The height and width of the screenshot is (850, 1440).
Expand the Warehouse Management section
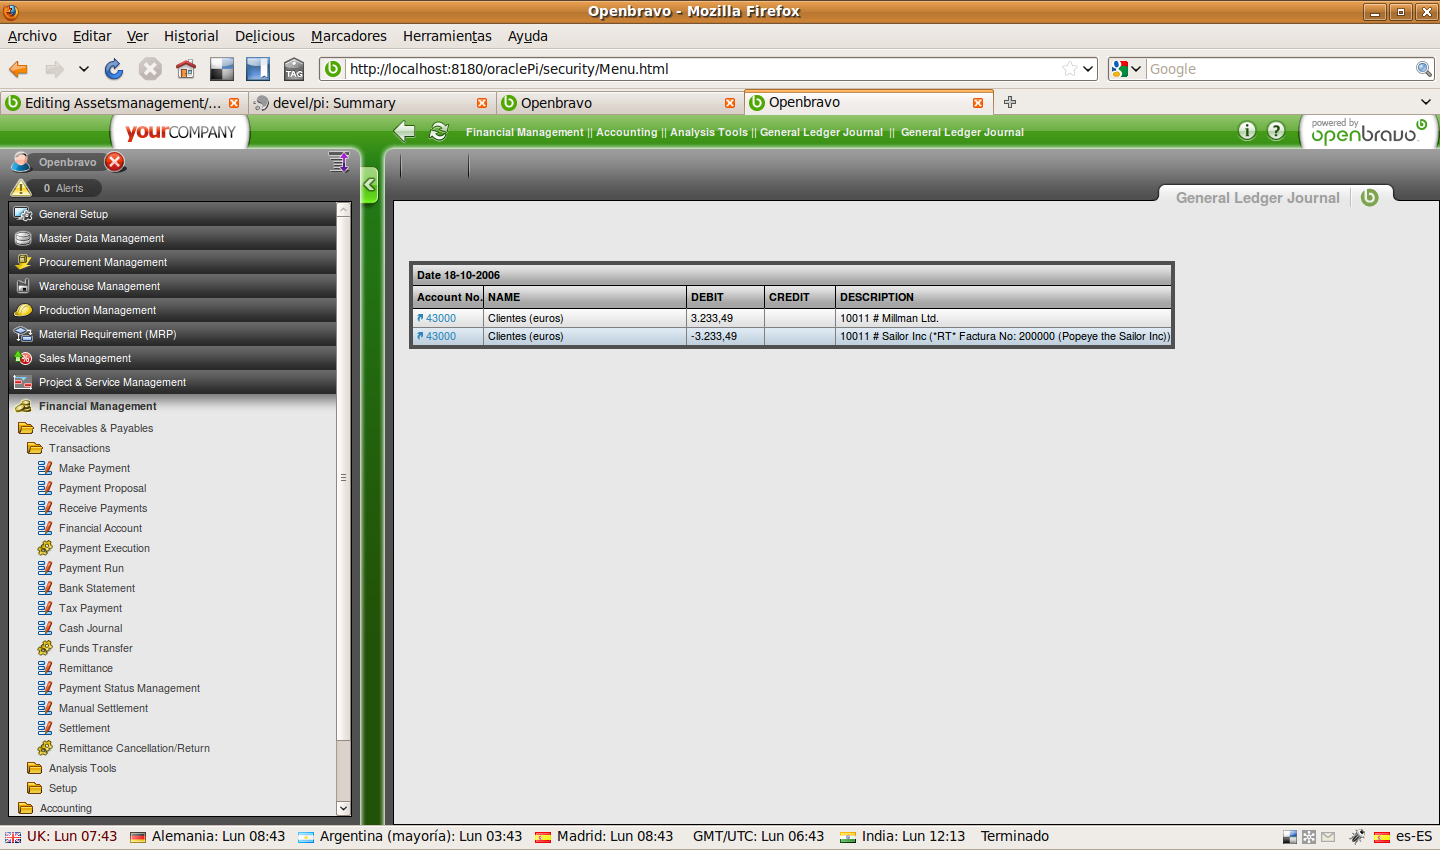173,286
